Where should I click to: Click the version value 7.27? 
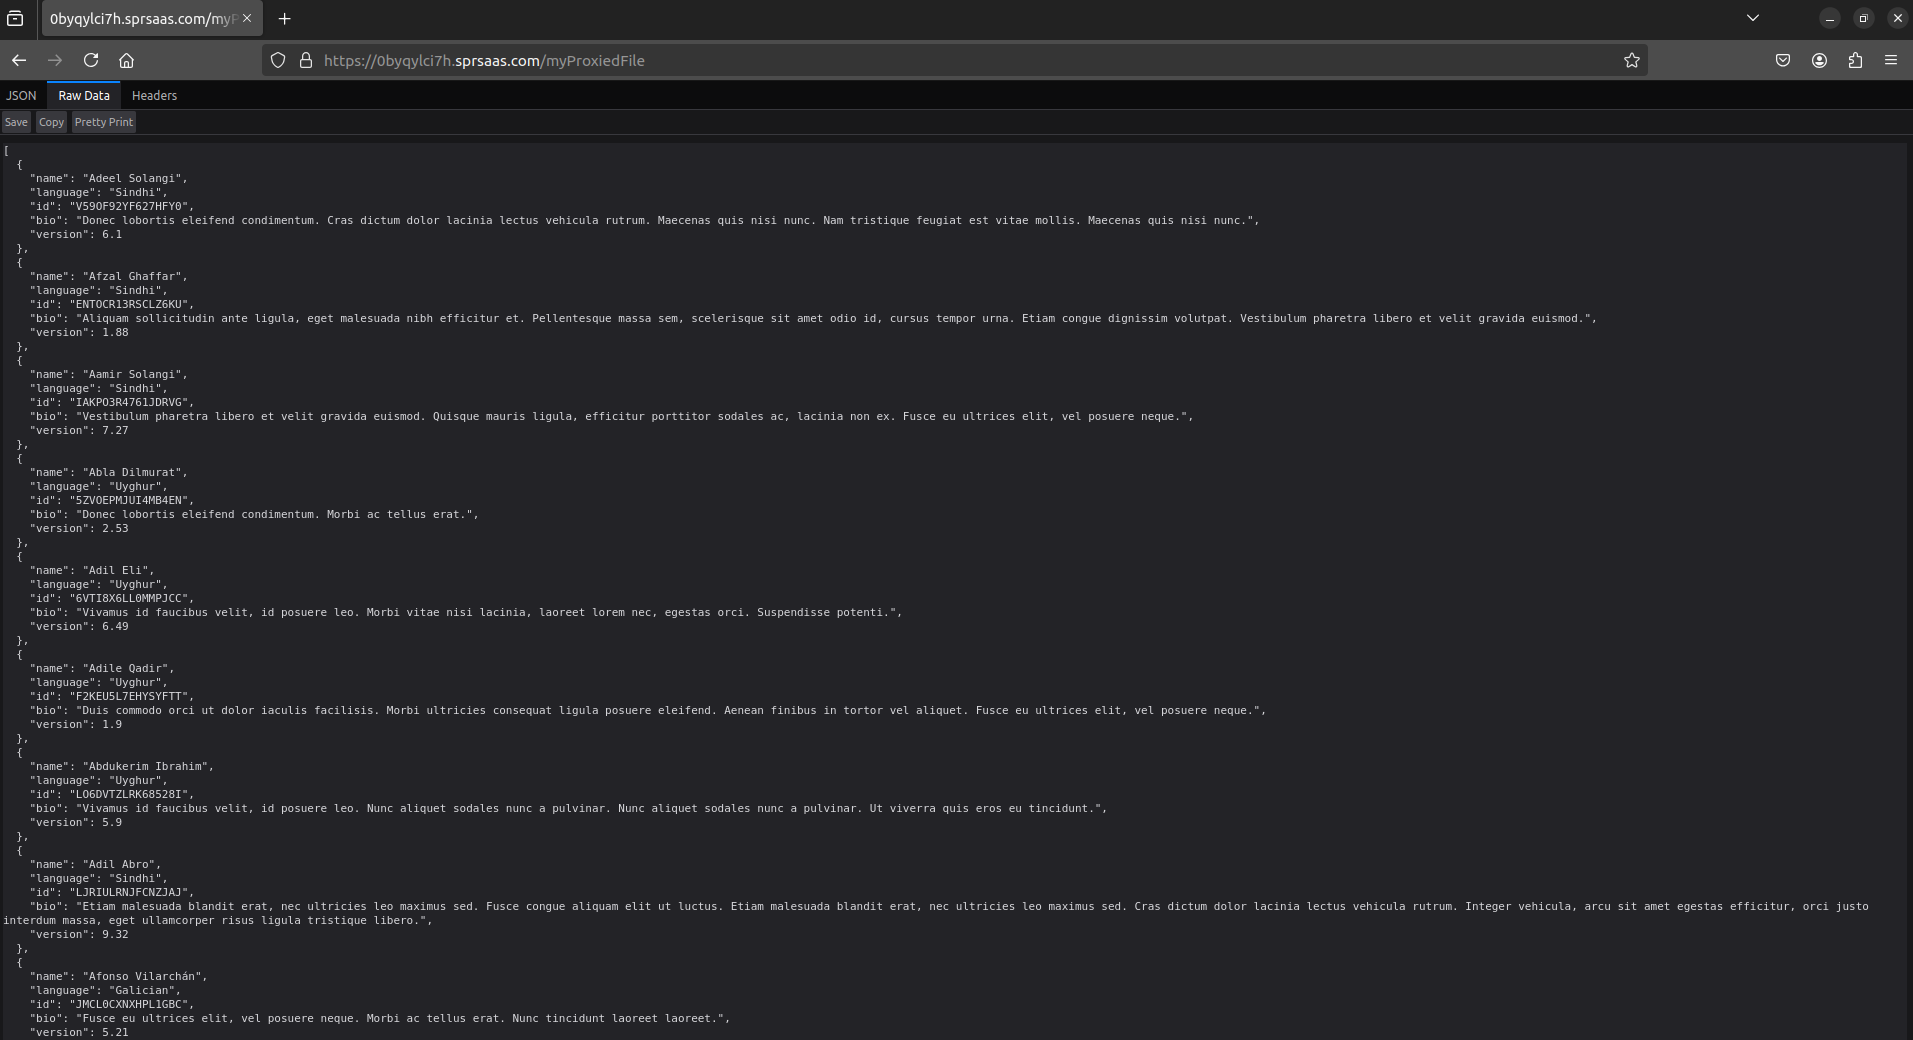[115, 430]
